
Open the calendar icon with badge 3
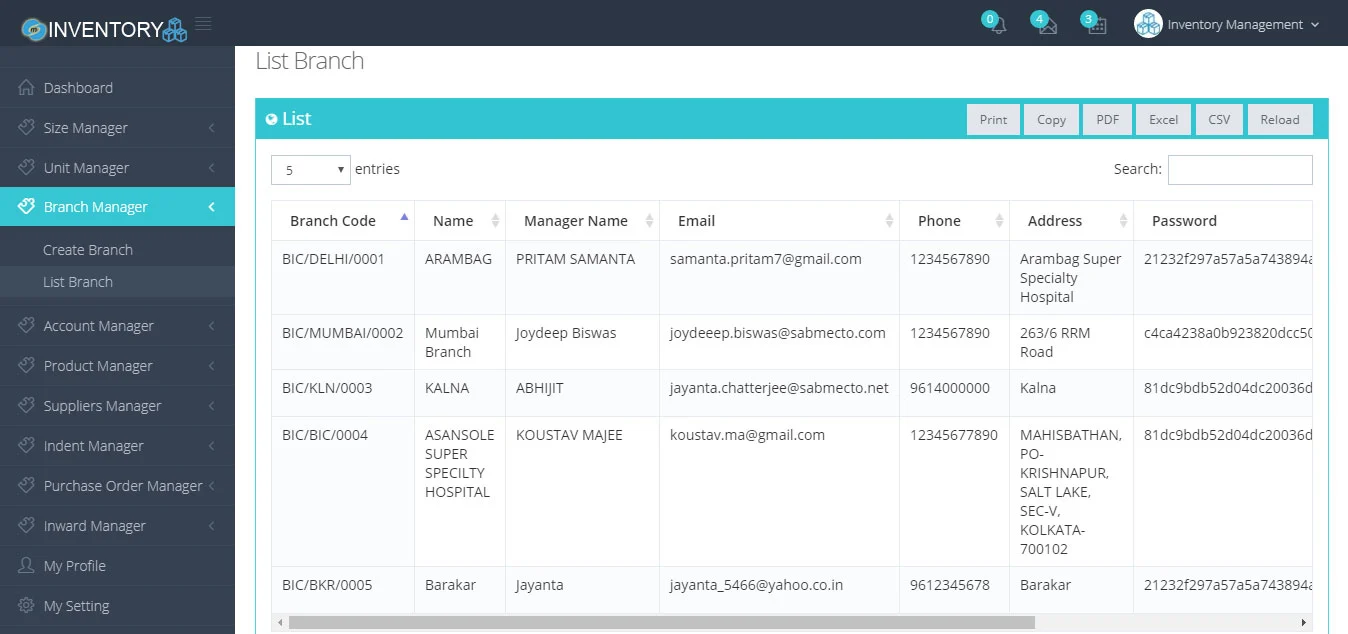1097,27
